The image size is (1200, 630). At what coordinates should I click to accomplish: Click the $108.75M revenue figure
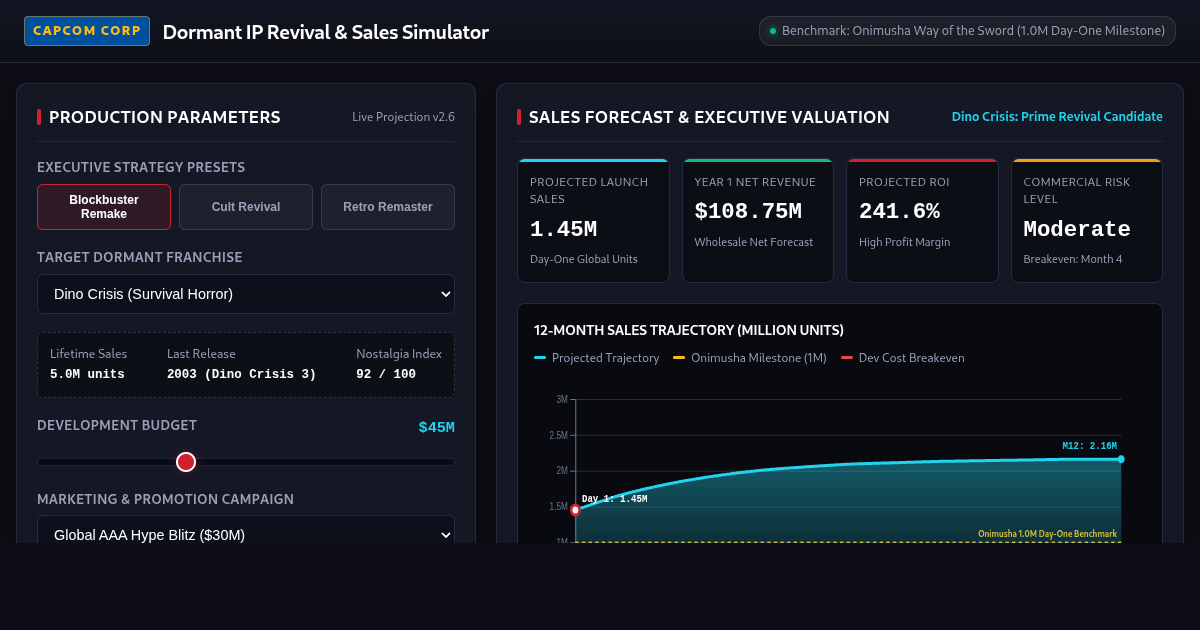[x=748, y=211]
